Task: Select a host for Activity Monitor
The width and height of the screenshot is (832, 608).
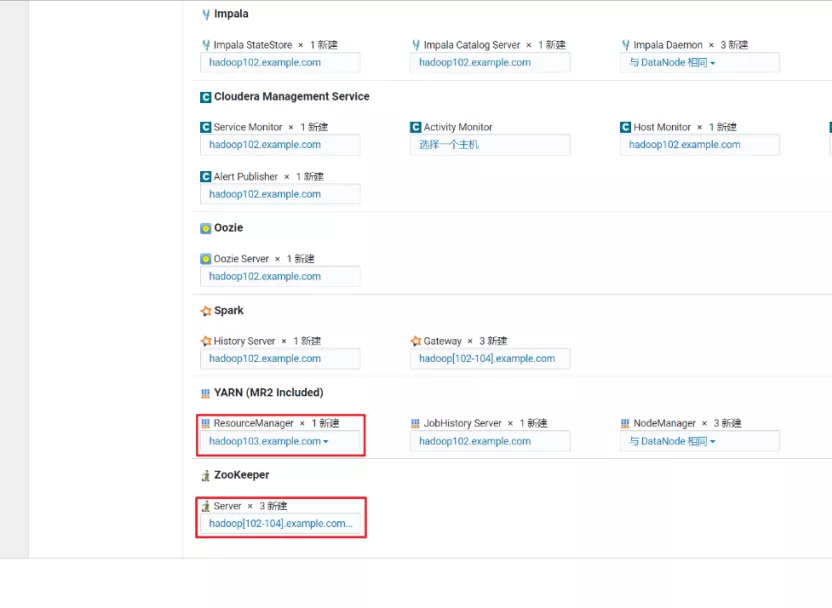Action: 490,145
